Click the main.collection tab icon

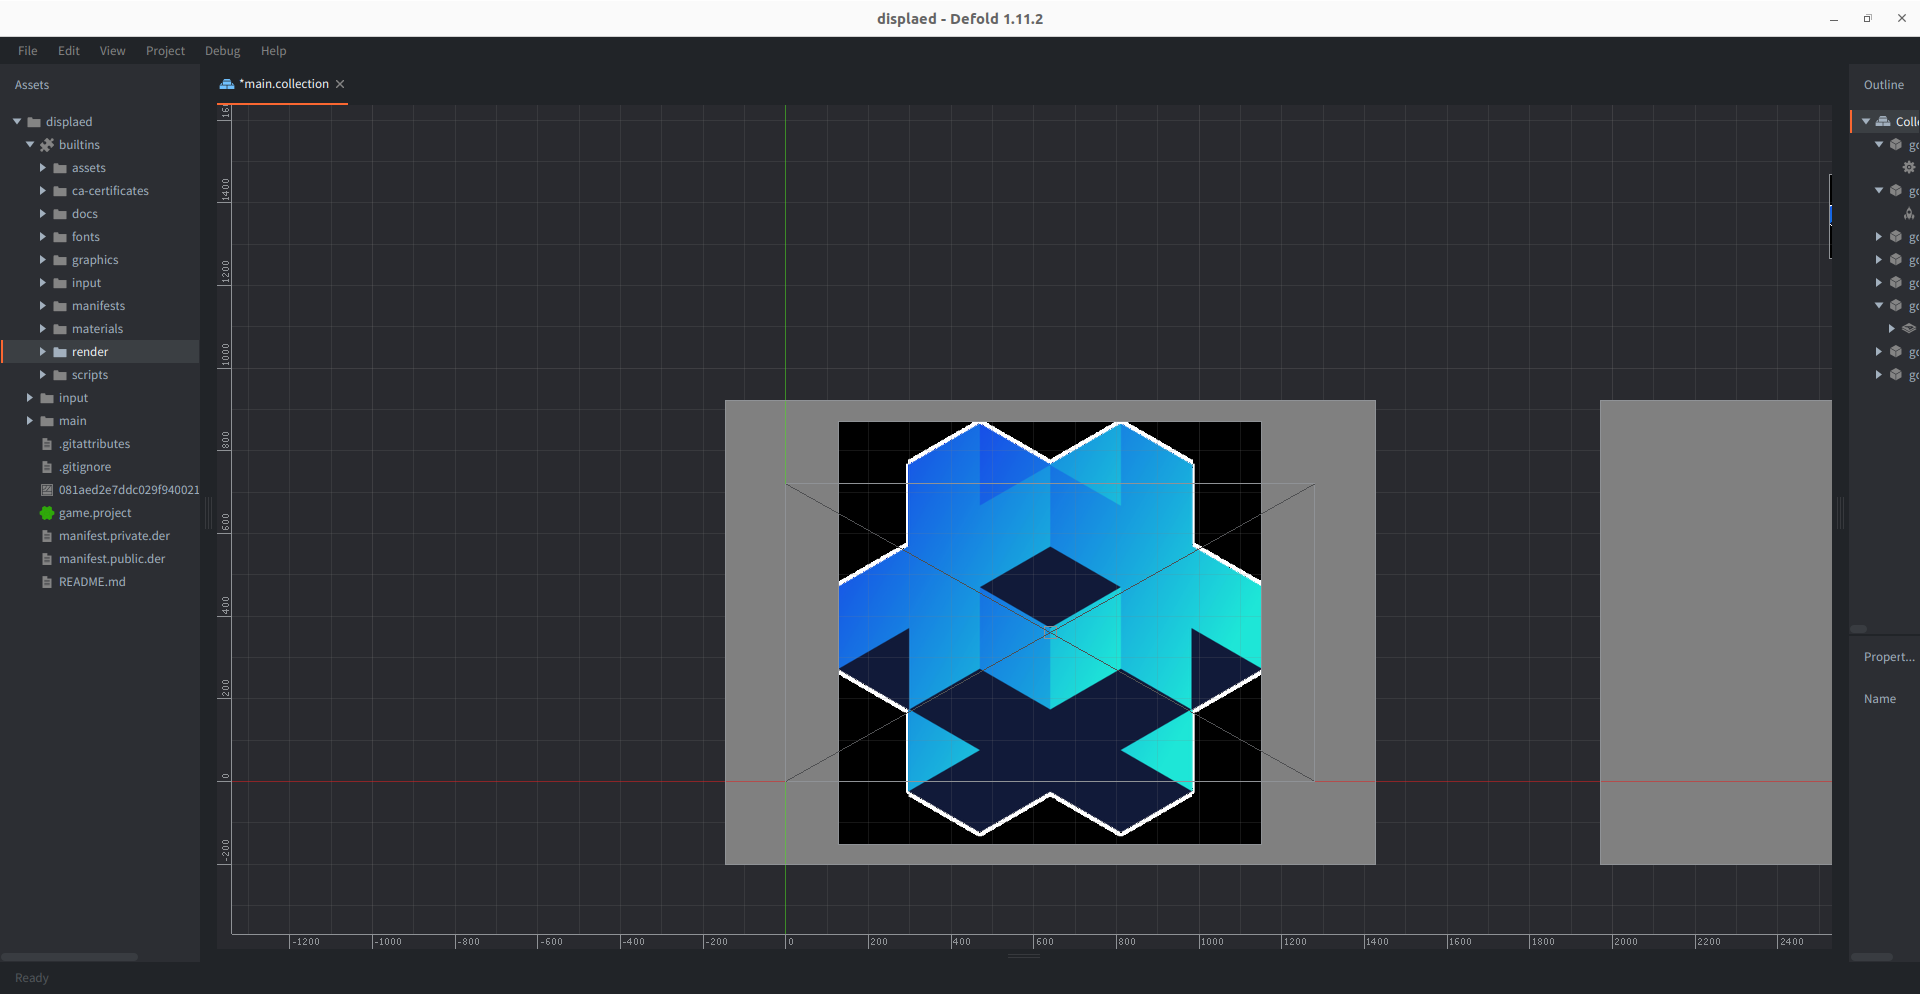[x=227, y=84]
